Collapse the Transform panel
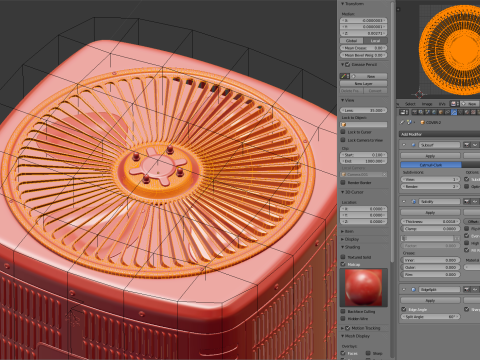480x360 pixels. click(x=343, y=4)
